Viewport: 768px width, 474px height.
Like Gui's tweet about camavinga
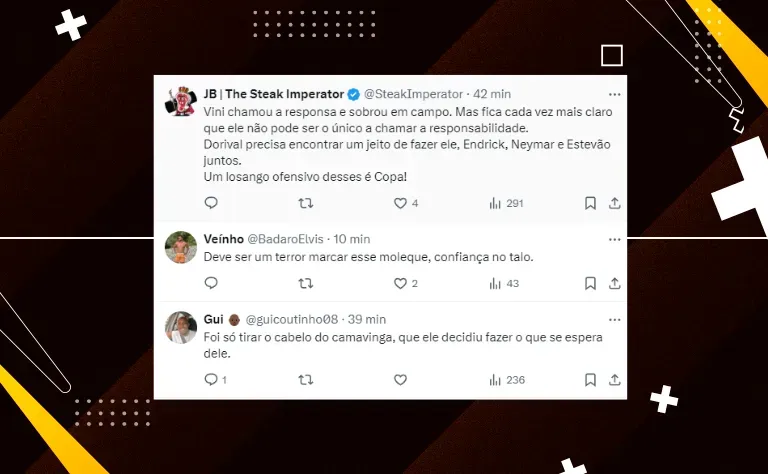(400, 379)
